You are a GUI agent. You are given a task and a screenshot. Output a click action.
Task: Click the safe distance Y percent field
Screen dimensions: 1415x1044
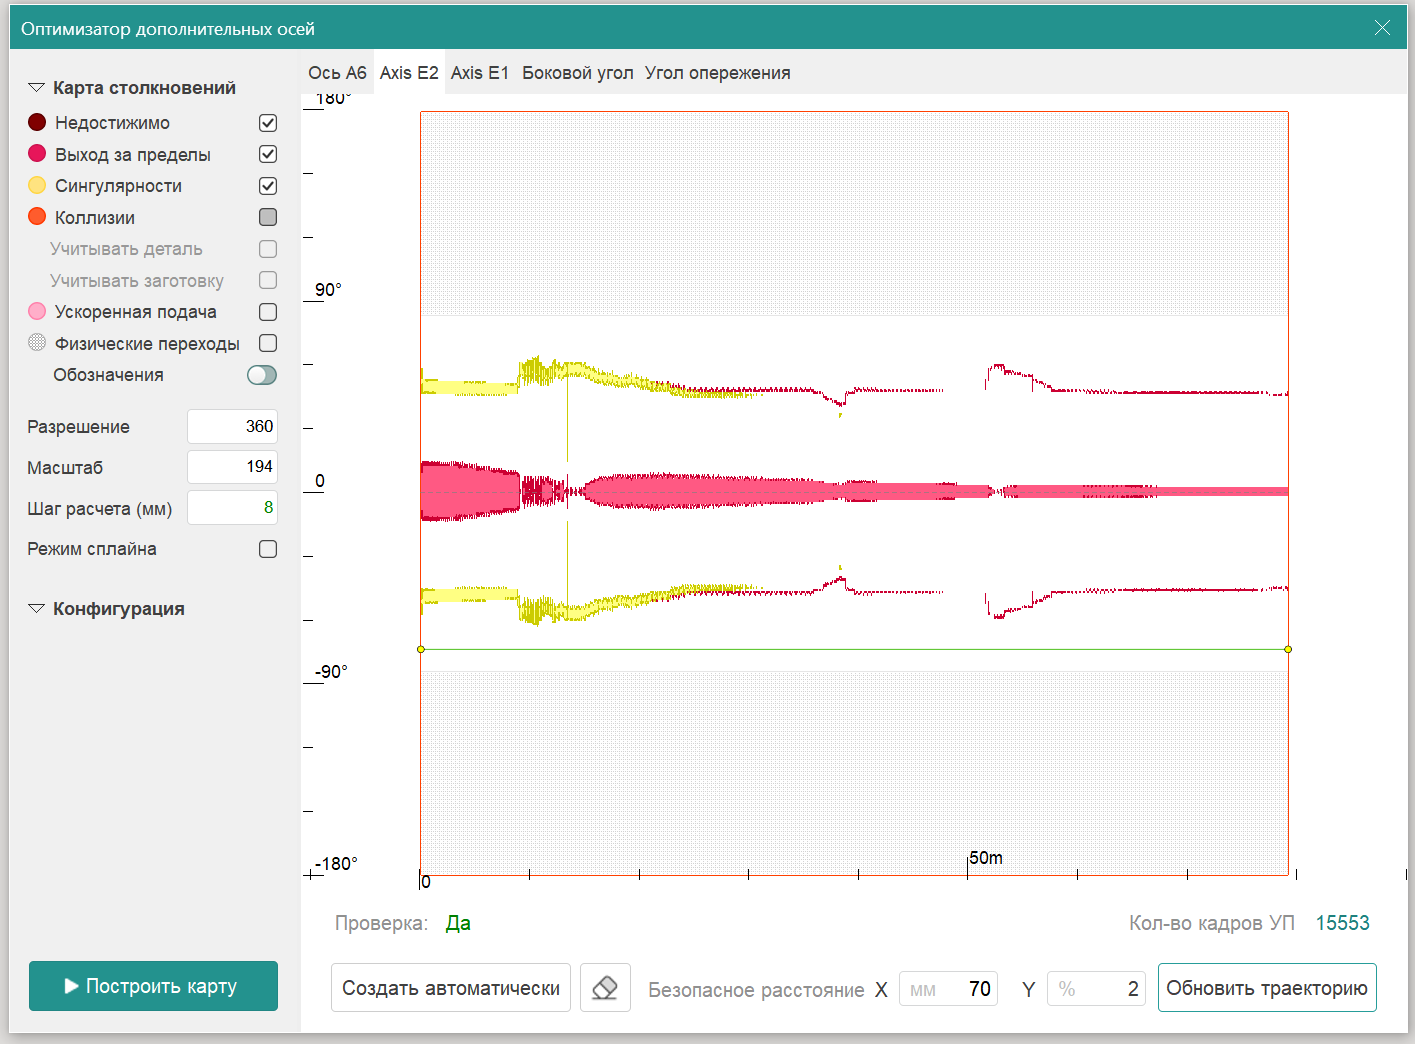[x=1096, y=989]
